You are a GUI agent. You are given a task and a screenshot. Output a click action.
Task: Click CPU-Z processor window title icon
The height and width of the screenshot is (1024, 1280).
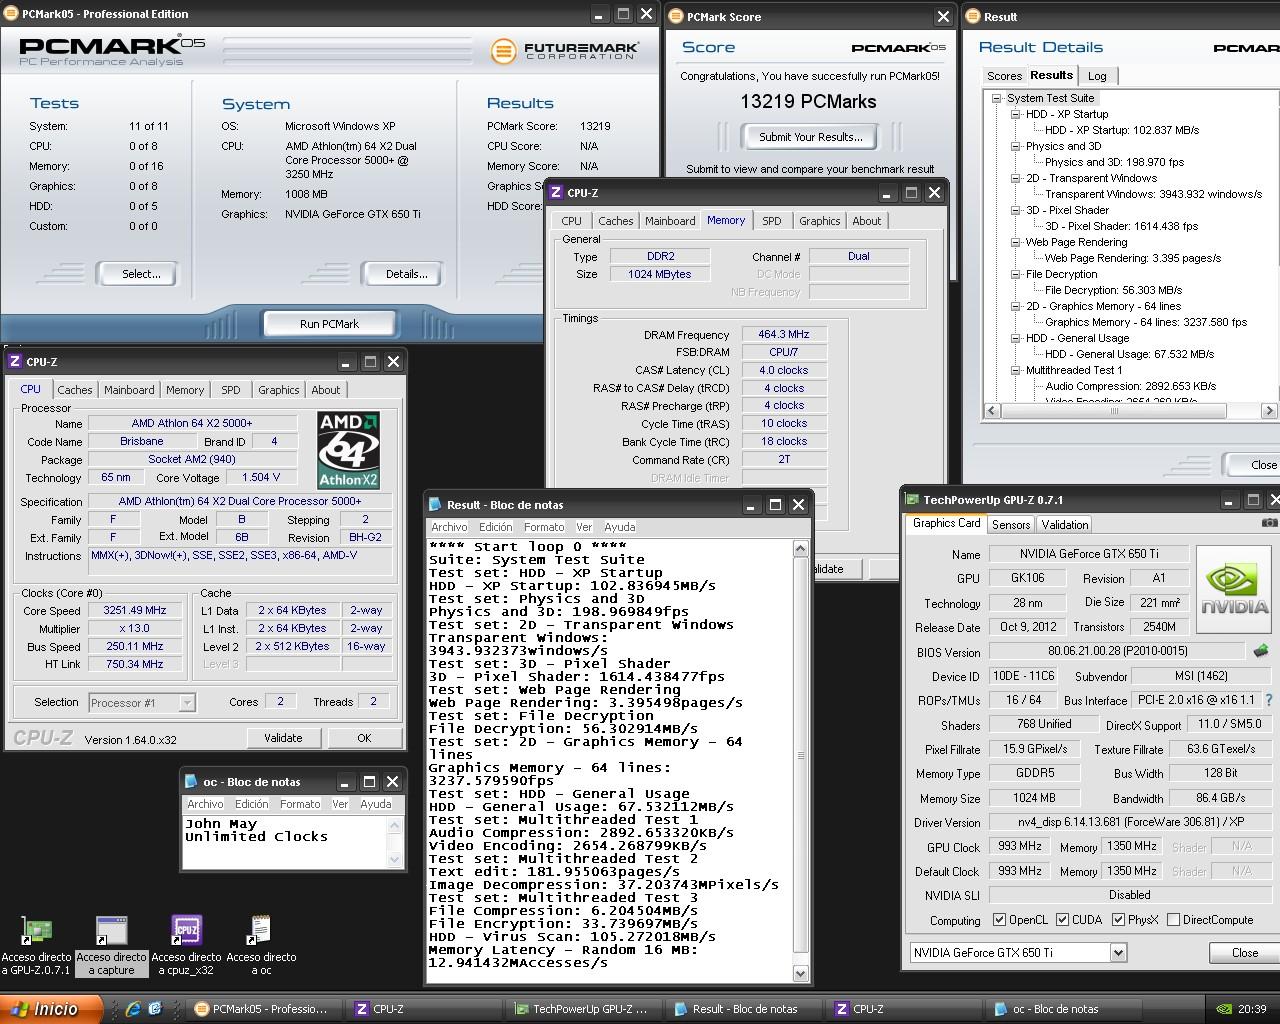tap(15, 361)
